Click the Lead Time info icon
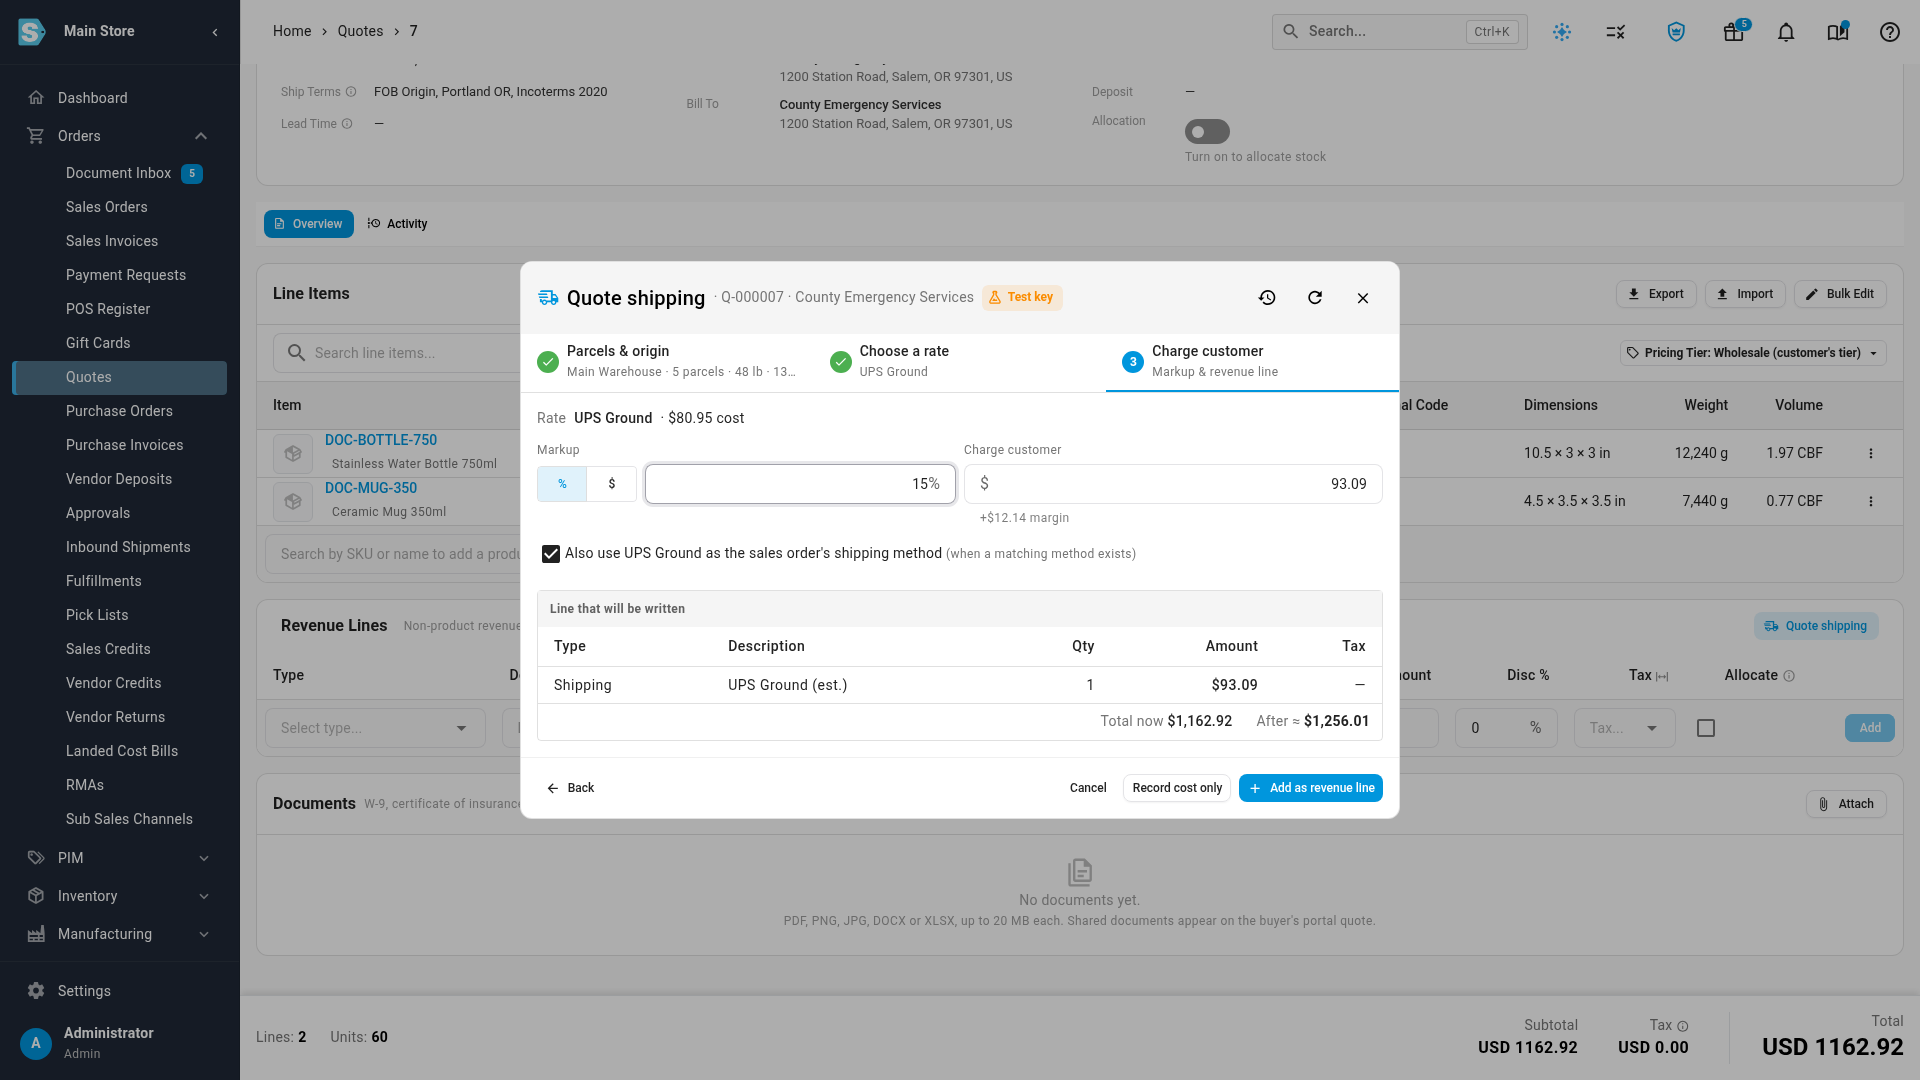This screenshot has width=1920, height=1080. (x=347, y=124)
